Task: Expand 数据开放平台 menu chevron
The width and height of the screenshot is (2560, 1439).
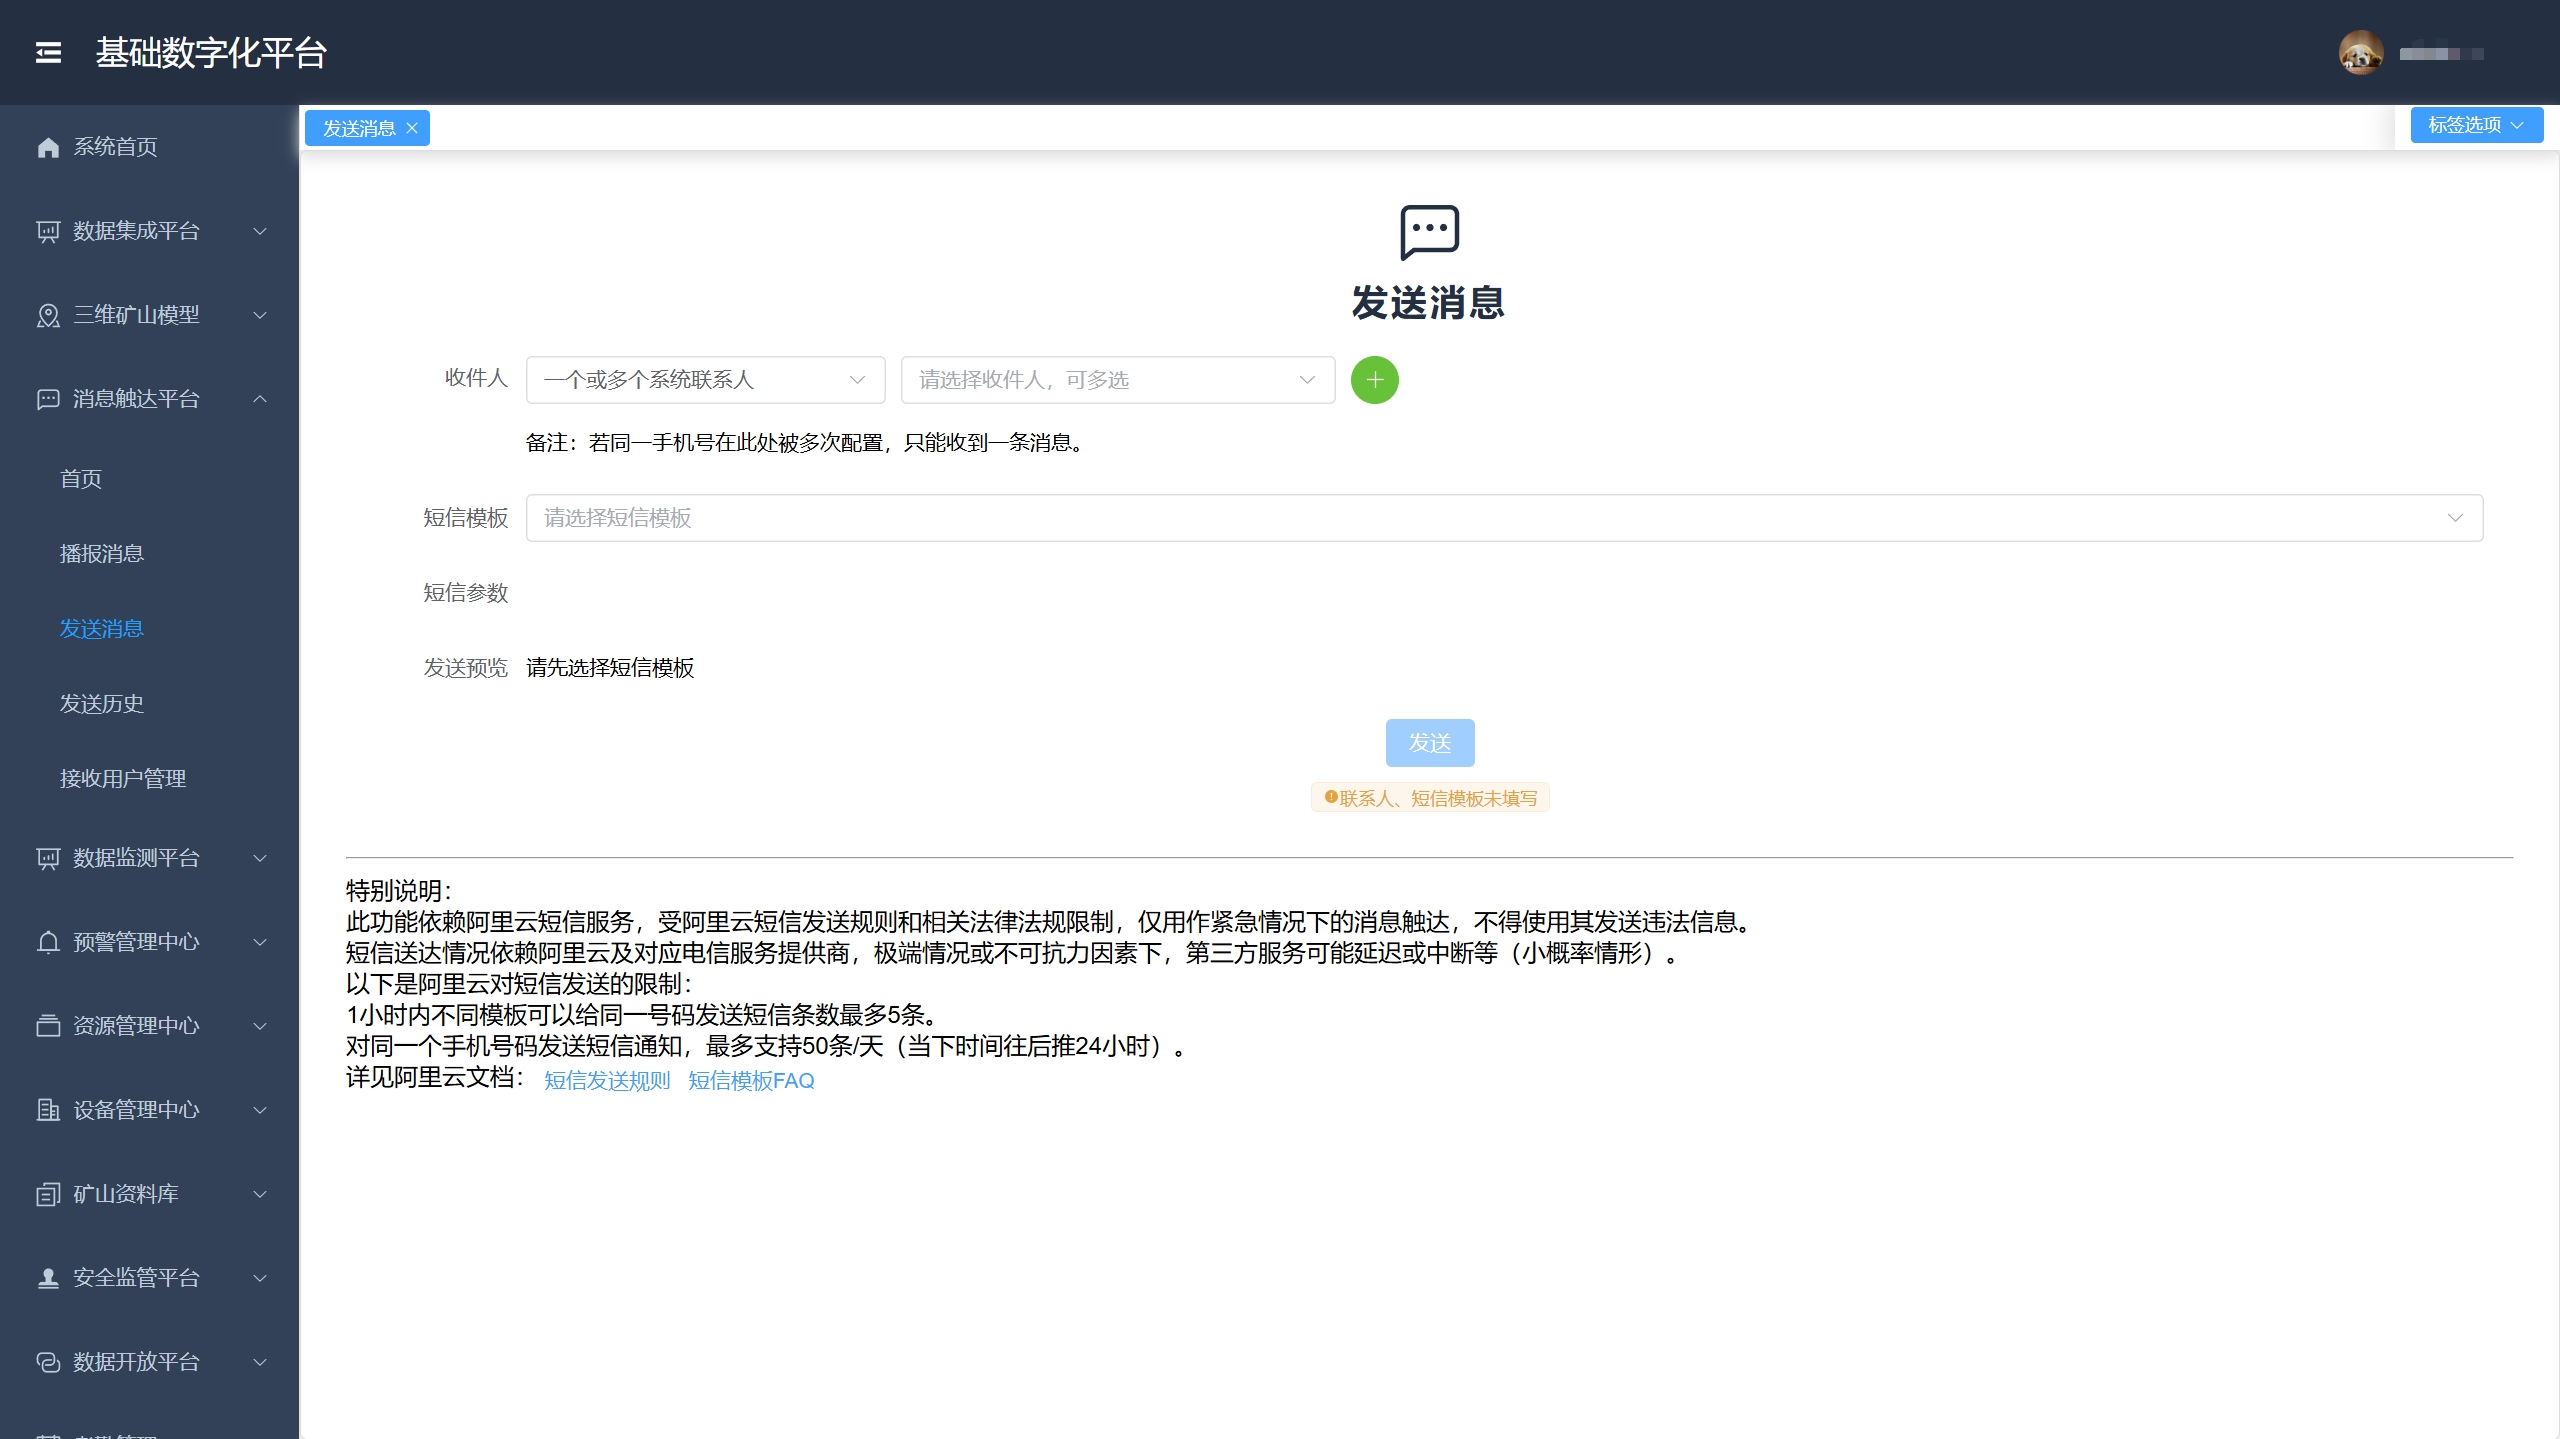Action: [x=260, y=1362]
